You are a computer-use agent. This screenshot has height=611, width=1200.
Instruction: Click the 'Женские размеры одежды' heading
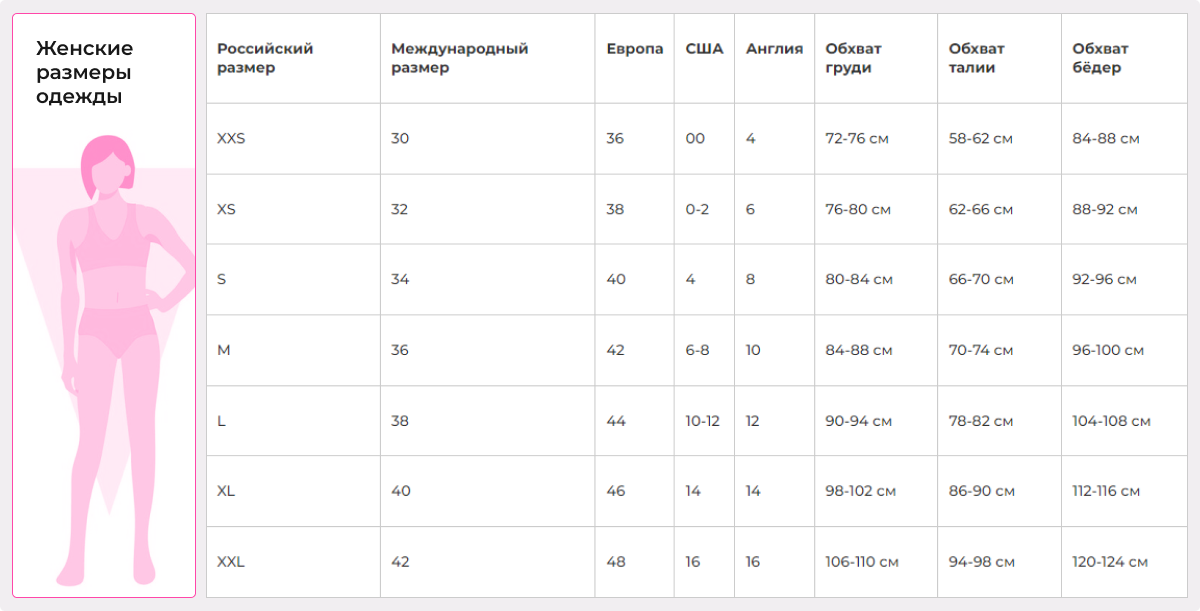[x=84, y=73]
